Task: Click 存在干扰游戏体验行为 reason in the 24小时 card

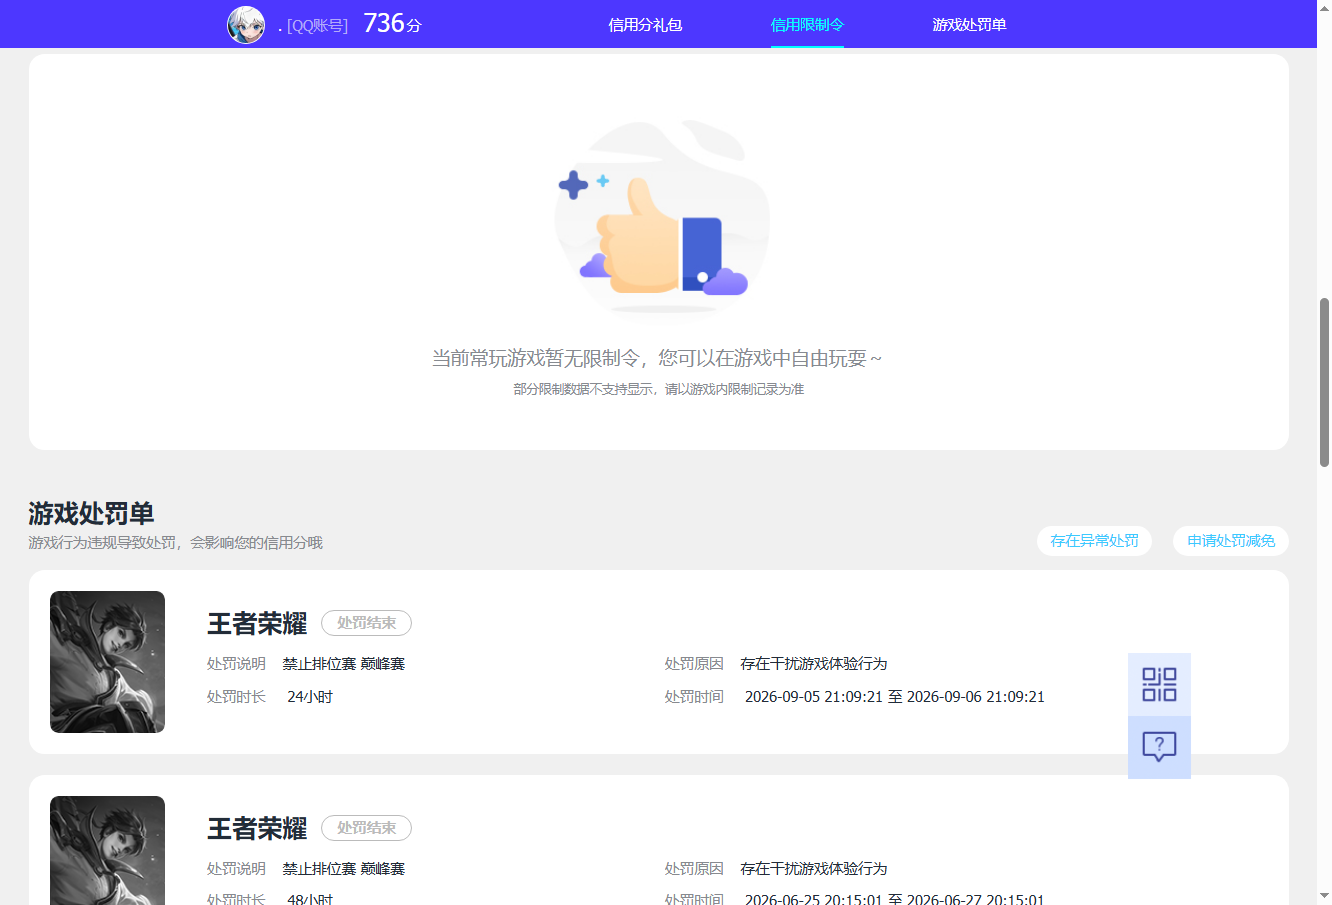Action: tap(814, 664)
